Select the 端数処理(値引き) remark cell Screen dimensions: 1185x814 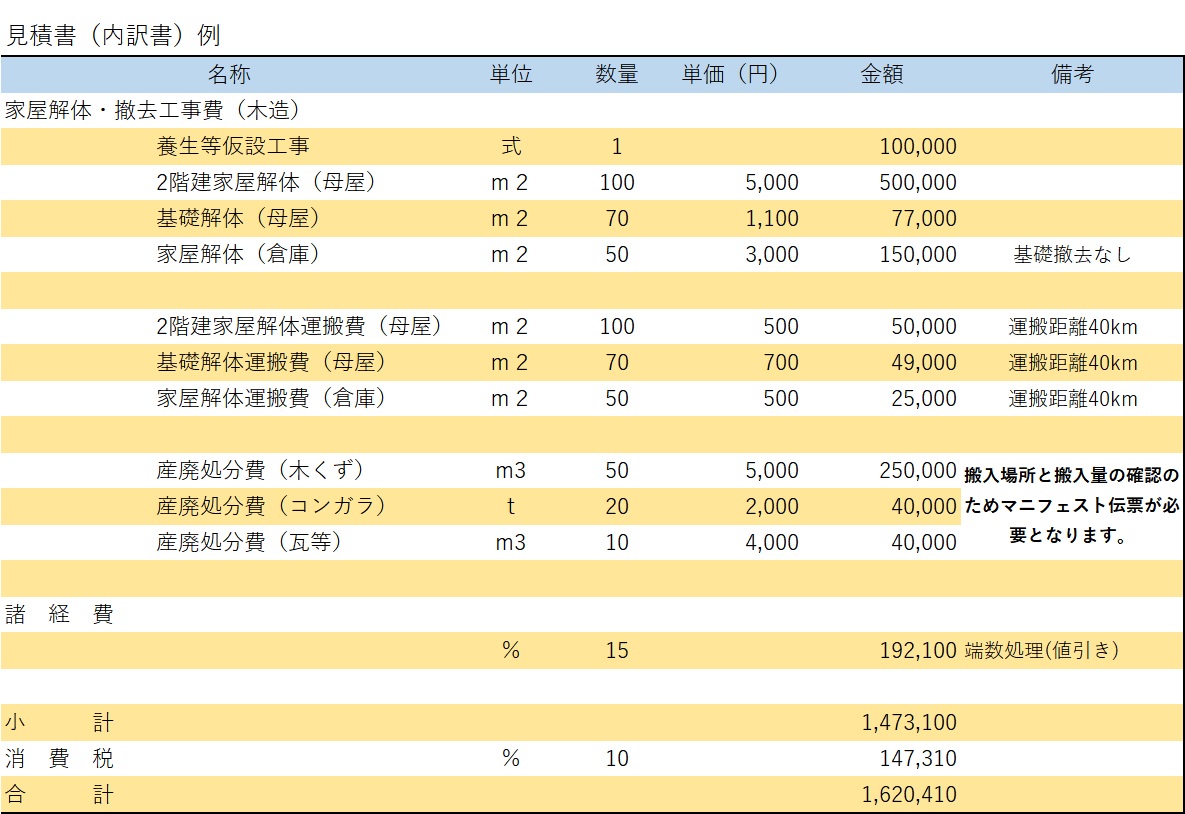1041,651
